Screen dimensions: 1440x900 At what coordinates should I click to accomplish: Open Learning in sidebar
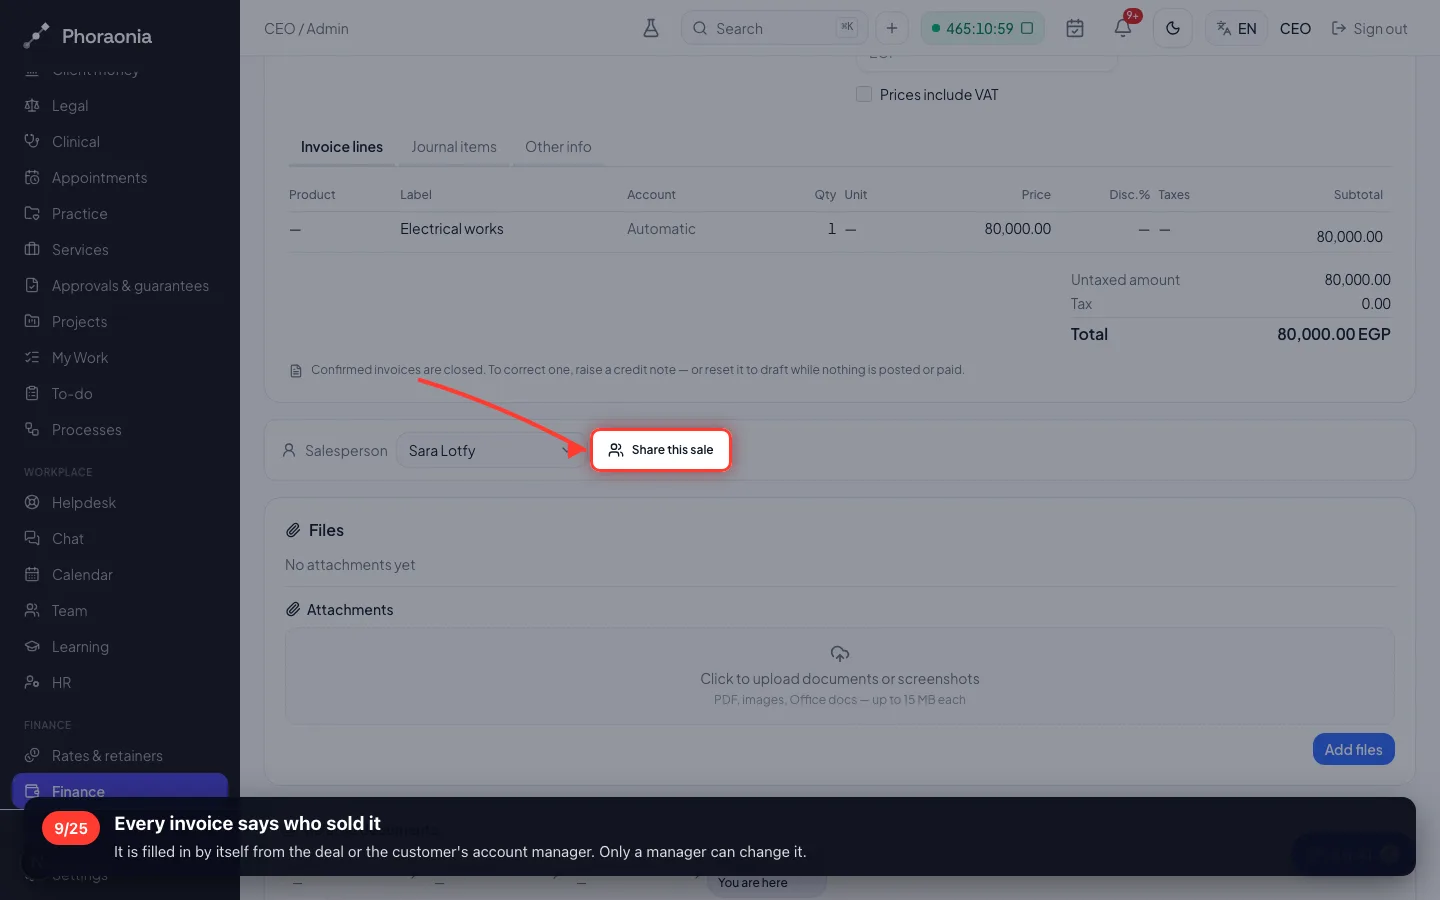[x=120, y=646]
